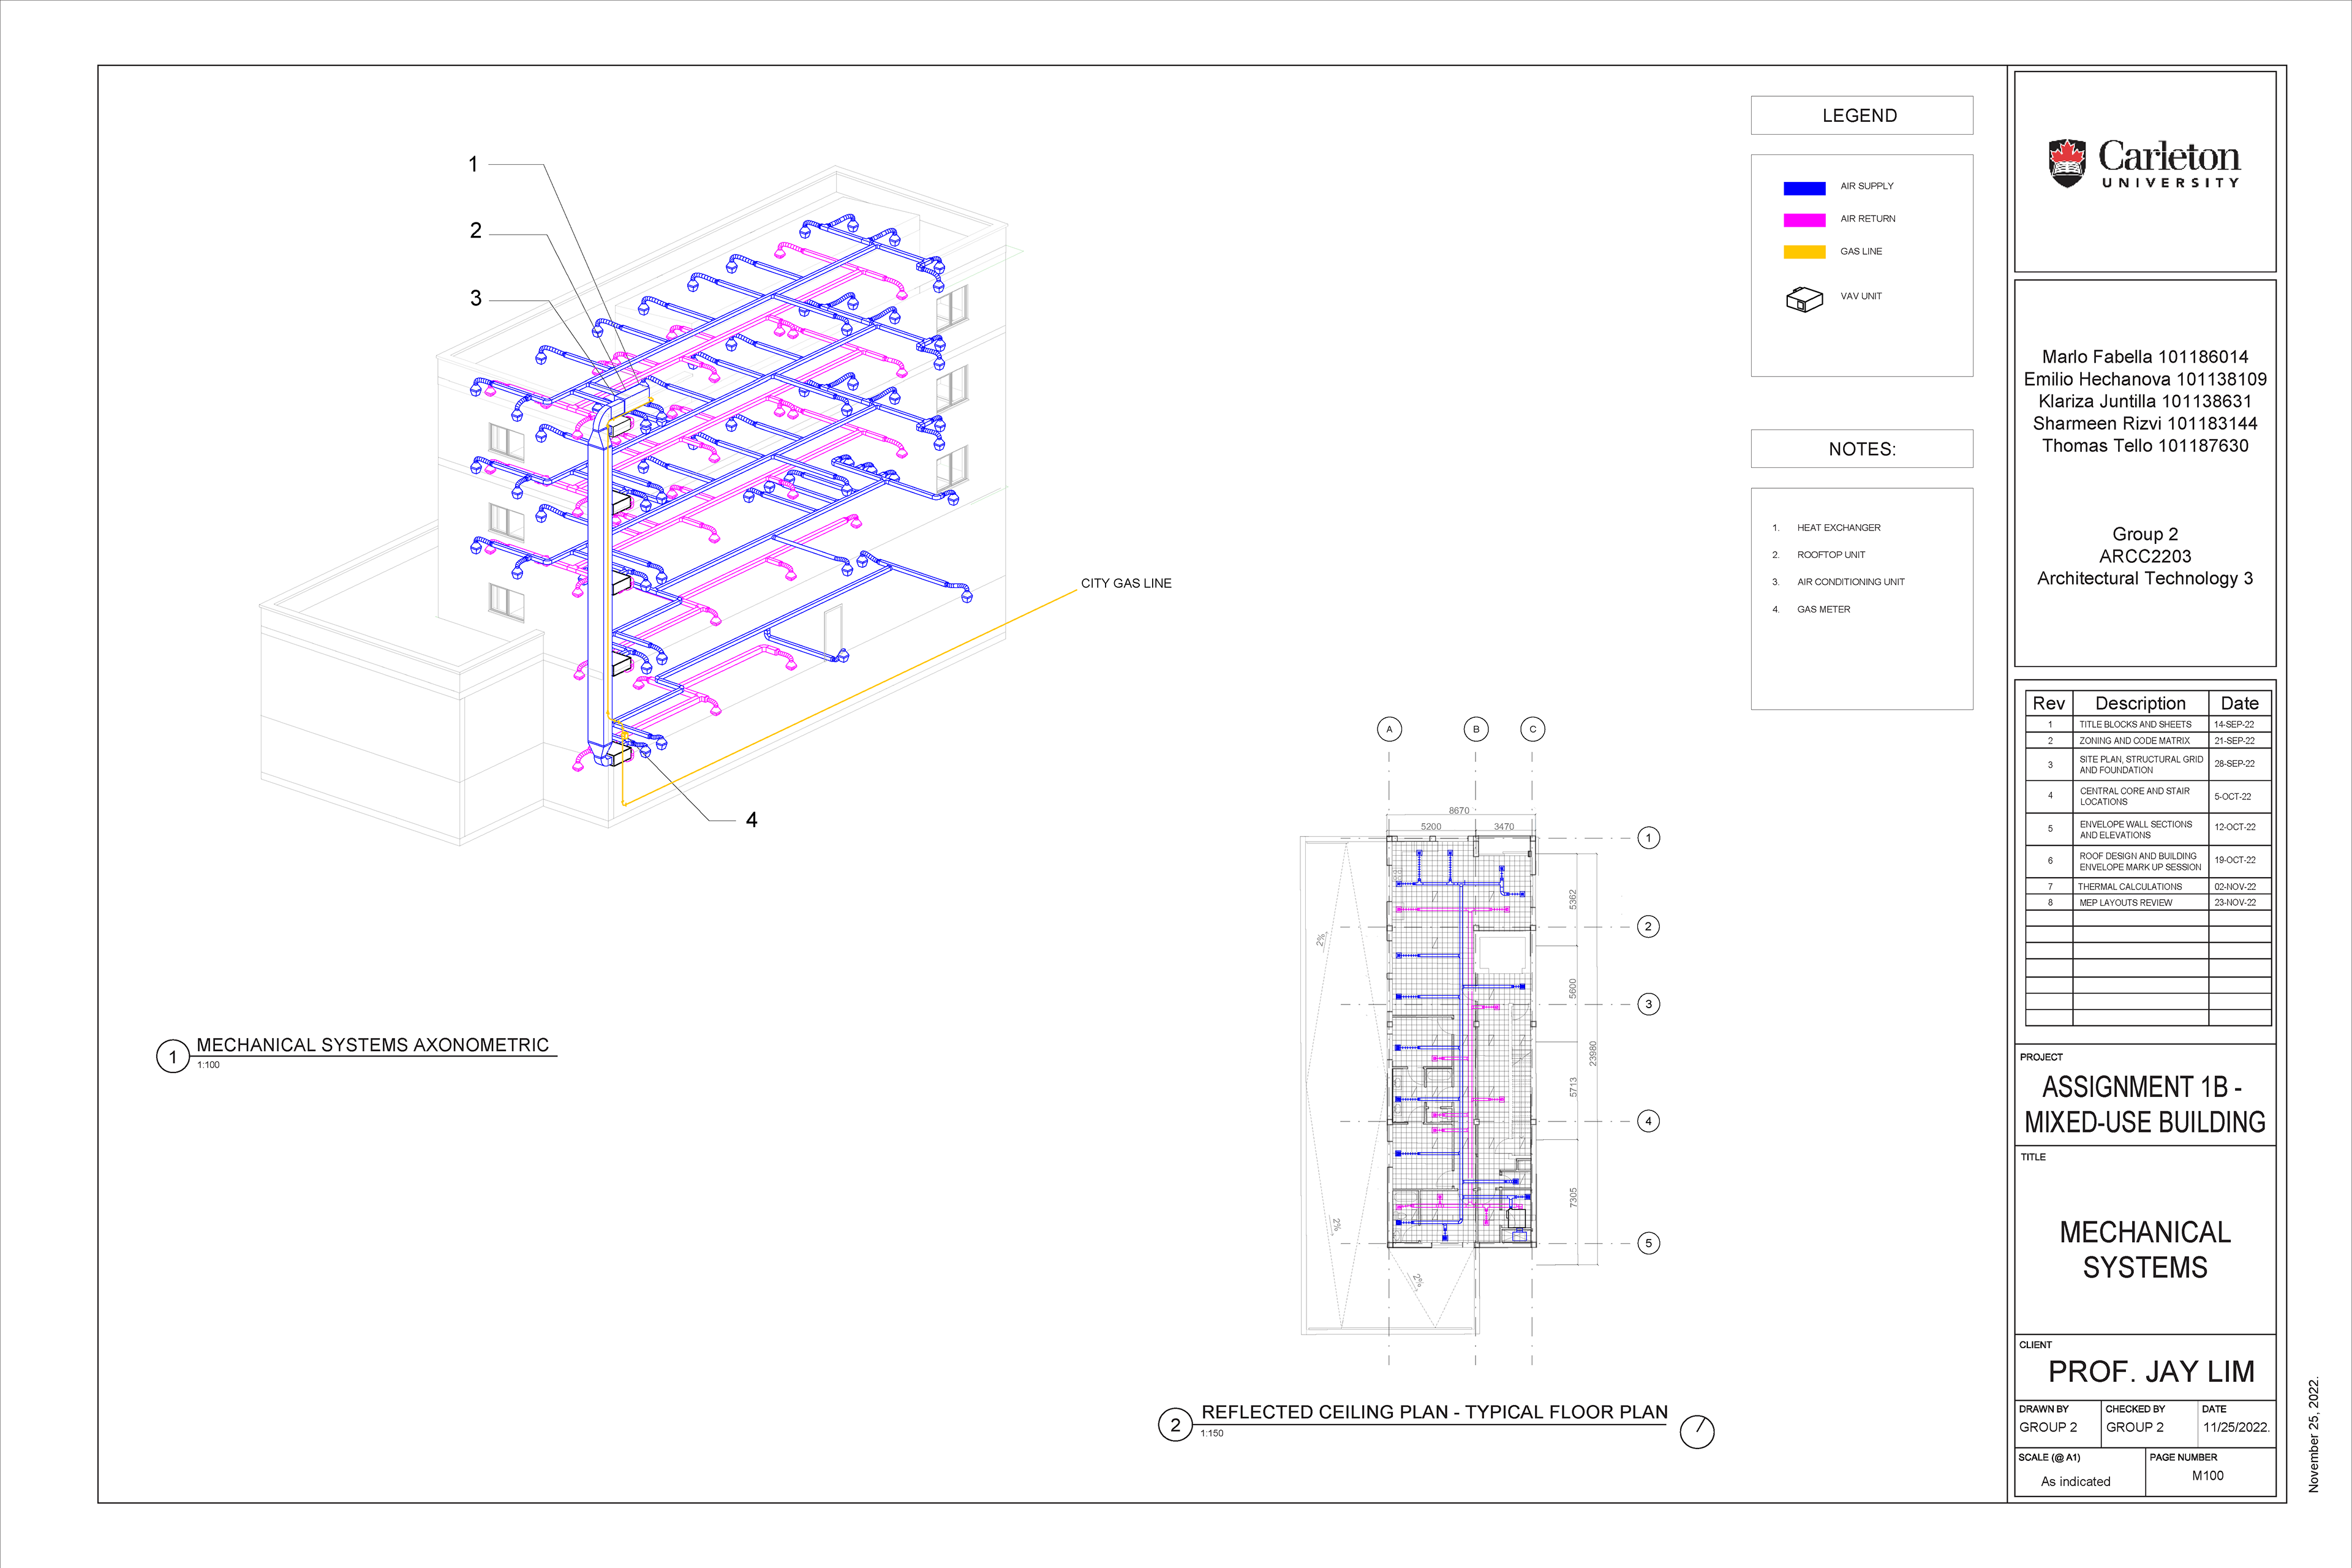The image size is (2352, 1568).
Task: Click the VAV unit symbol in legend
Action: pos(1804,299)
